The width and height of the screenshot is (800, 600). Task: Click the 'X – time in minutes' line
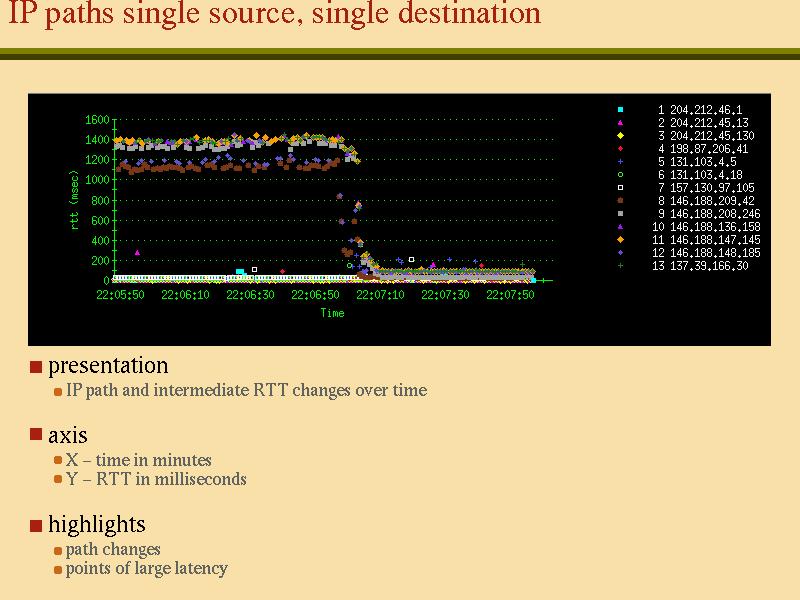pyautogui.click(x=138, y=460)
